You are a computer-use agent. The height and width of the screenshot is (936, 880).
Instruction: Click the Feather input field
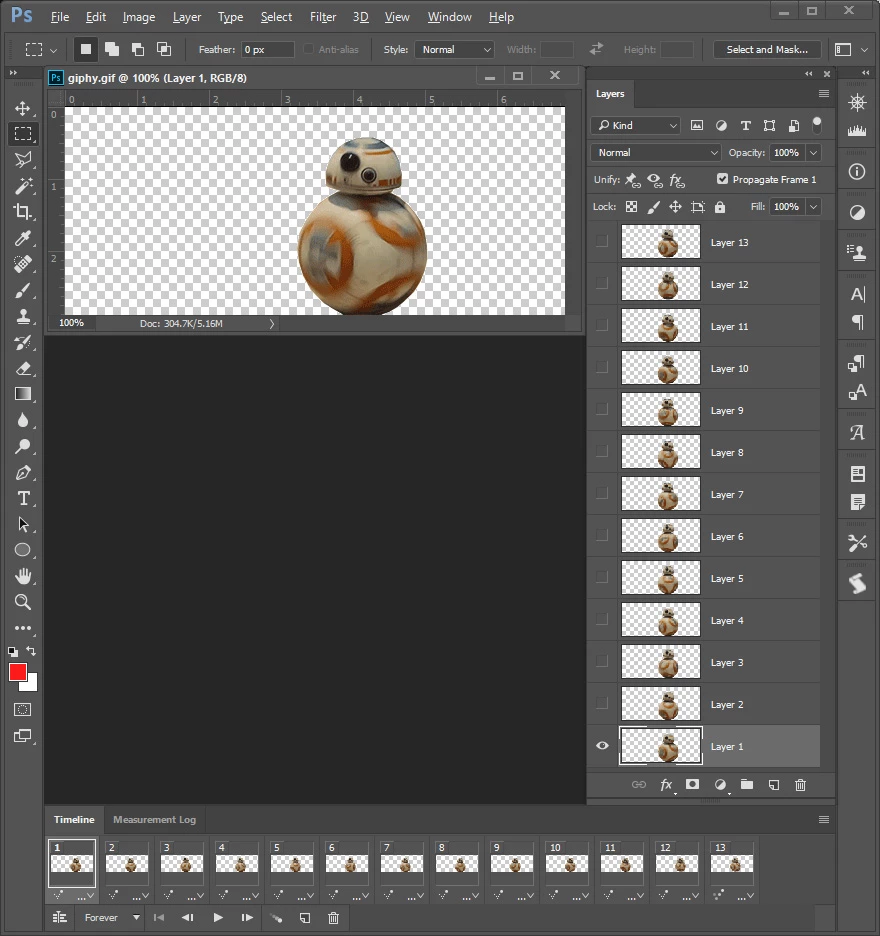(267, 50)
